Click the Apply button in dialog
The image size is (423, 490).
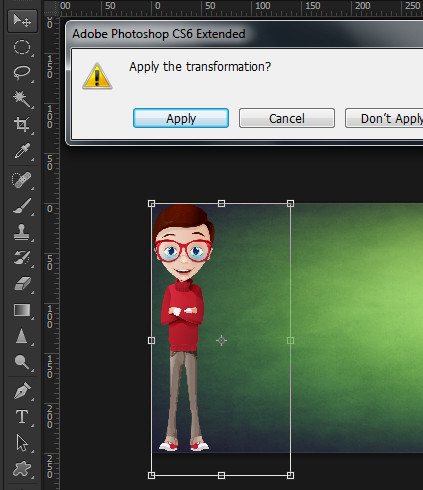181,118
